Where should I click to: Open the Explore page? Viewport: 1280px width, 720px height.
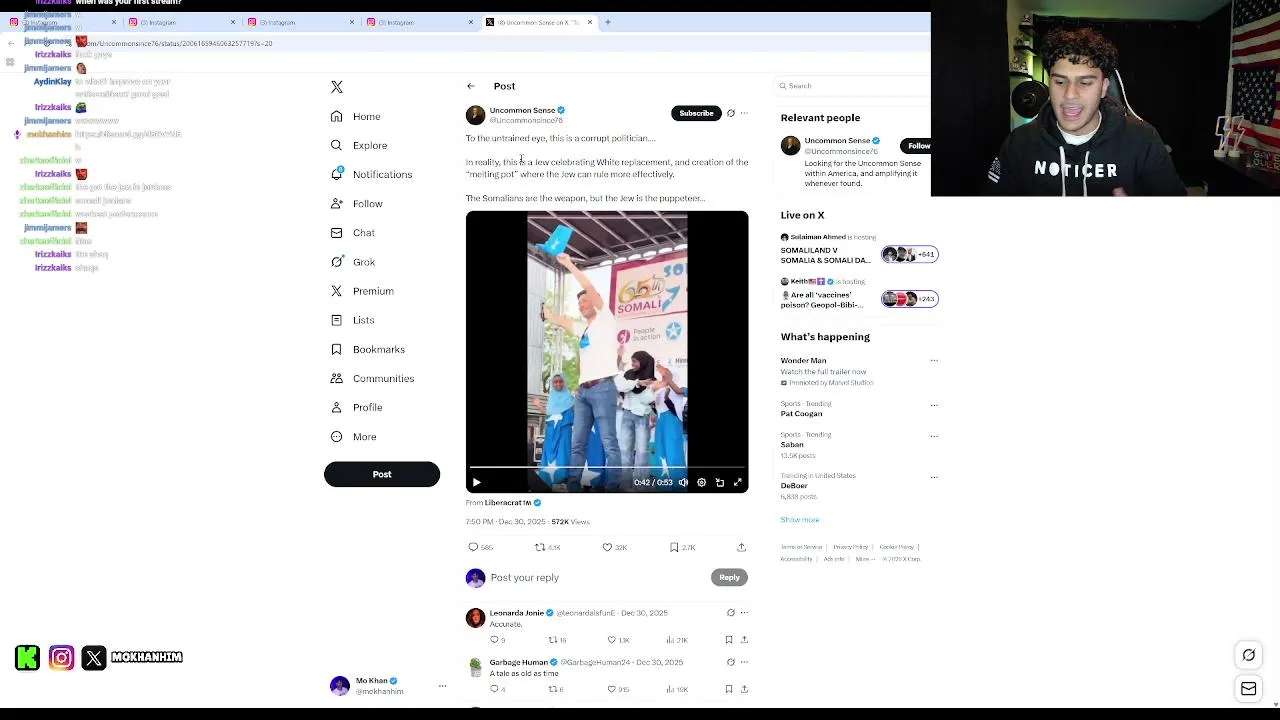pos(358,146)
